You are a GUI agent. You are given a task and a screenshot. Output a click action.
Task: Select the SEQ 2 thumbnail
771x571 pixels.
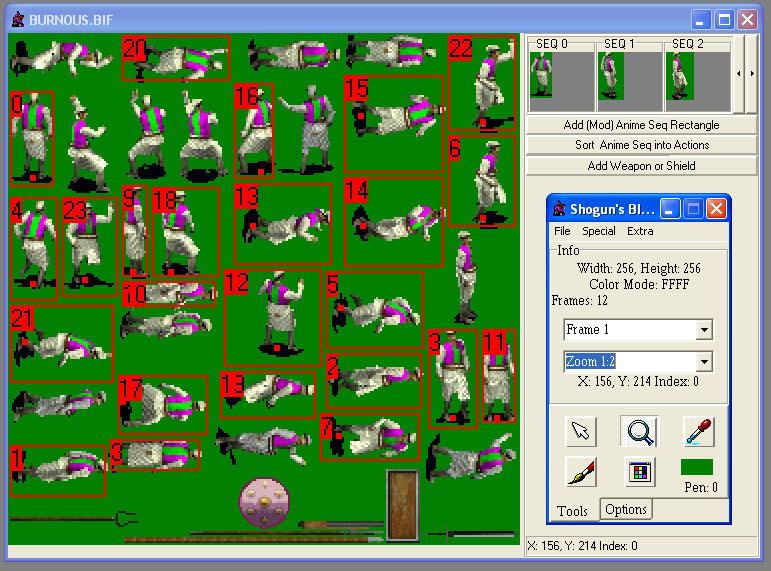[x=697, y=81]
